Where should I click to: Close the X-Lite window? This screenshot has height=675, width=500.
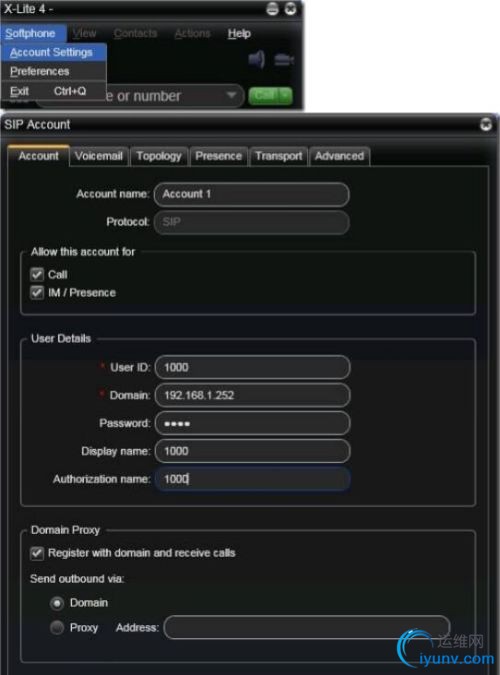(x=291, y=9)
